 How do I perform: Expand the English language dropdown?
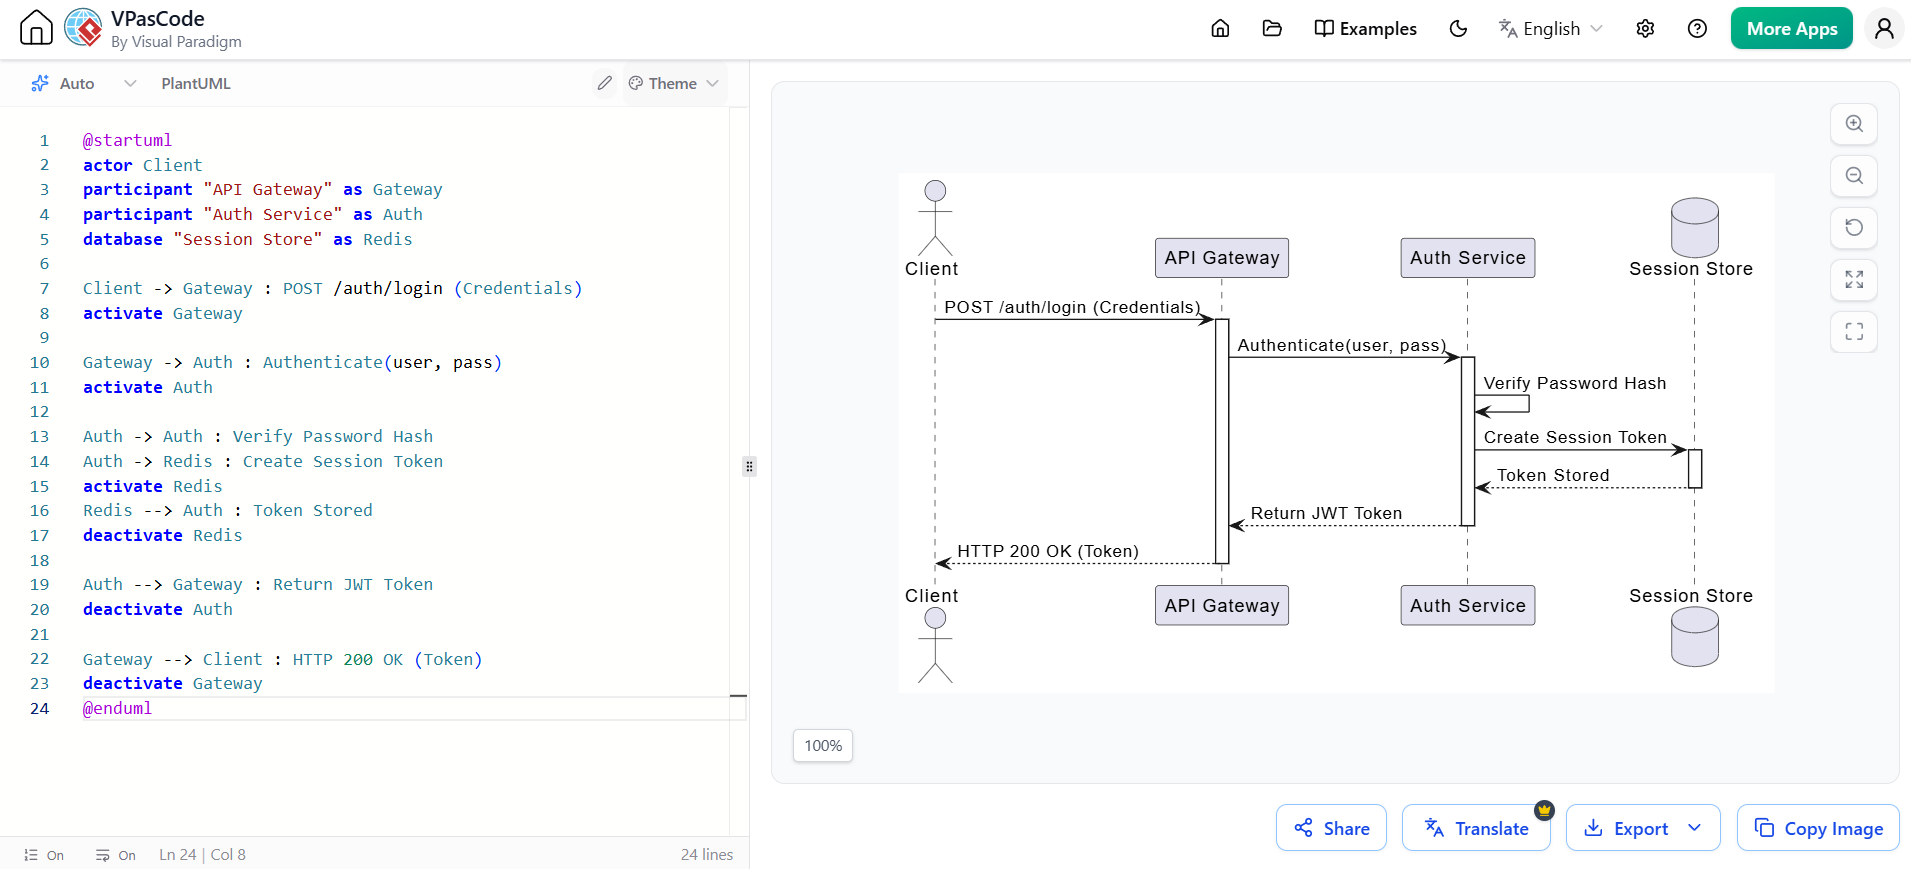[x=1551, y=28]
